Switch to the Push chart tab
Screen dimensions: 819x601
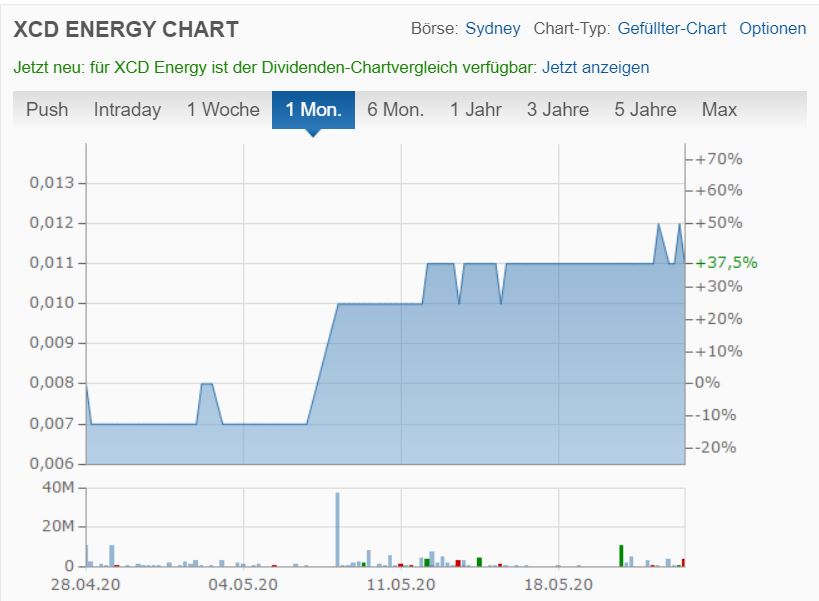[x=47, y=110]
